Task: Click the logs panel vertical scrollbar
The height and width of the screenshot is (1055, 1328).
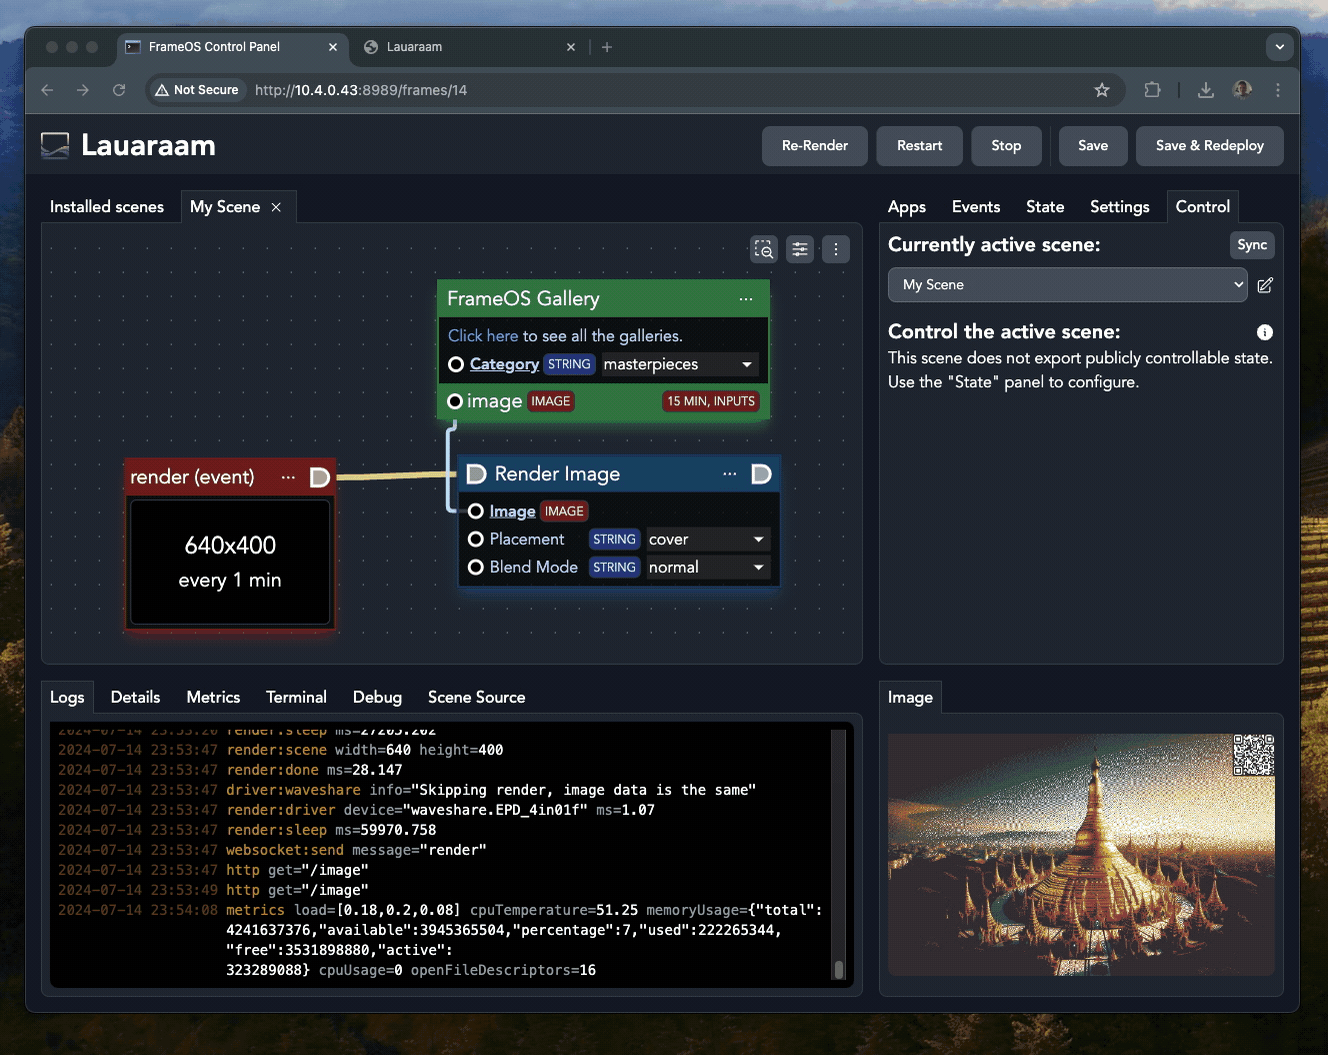Action: tap(838, 855)
